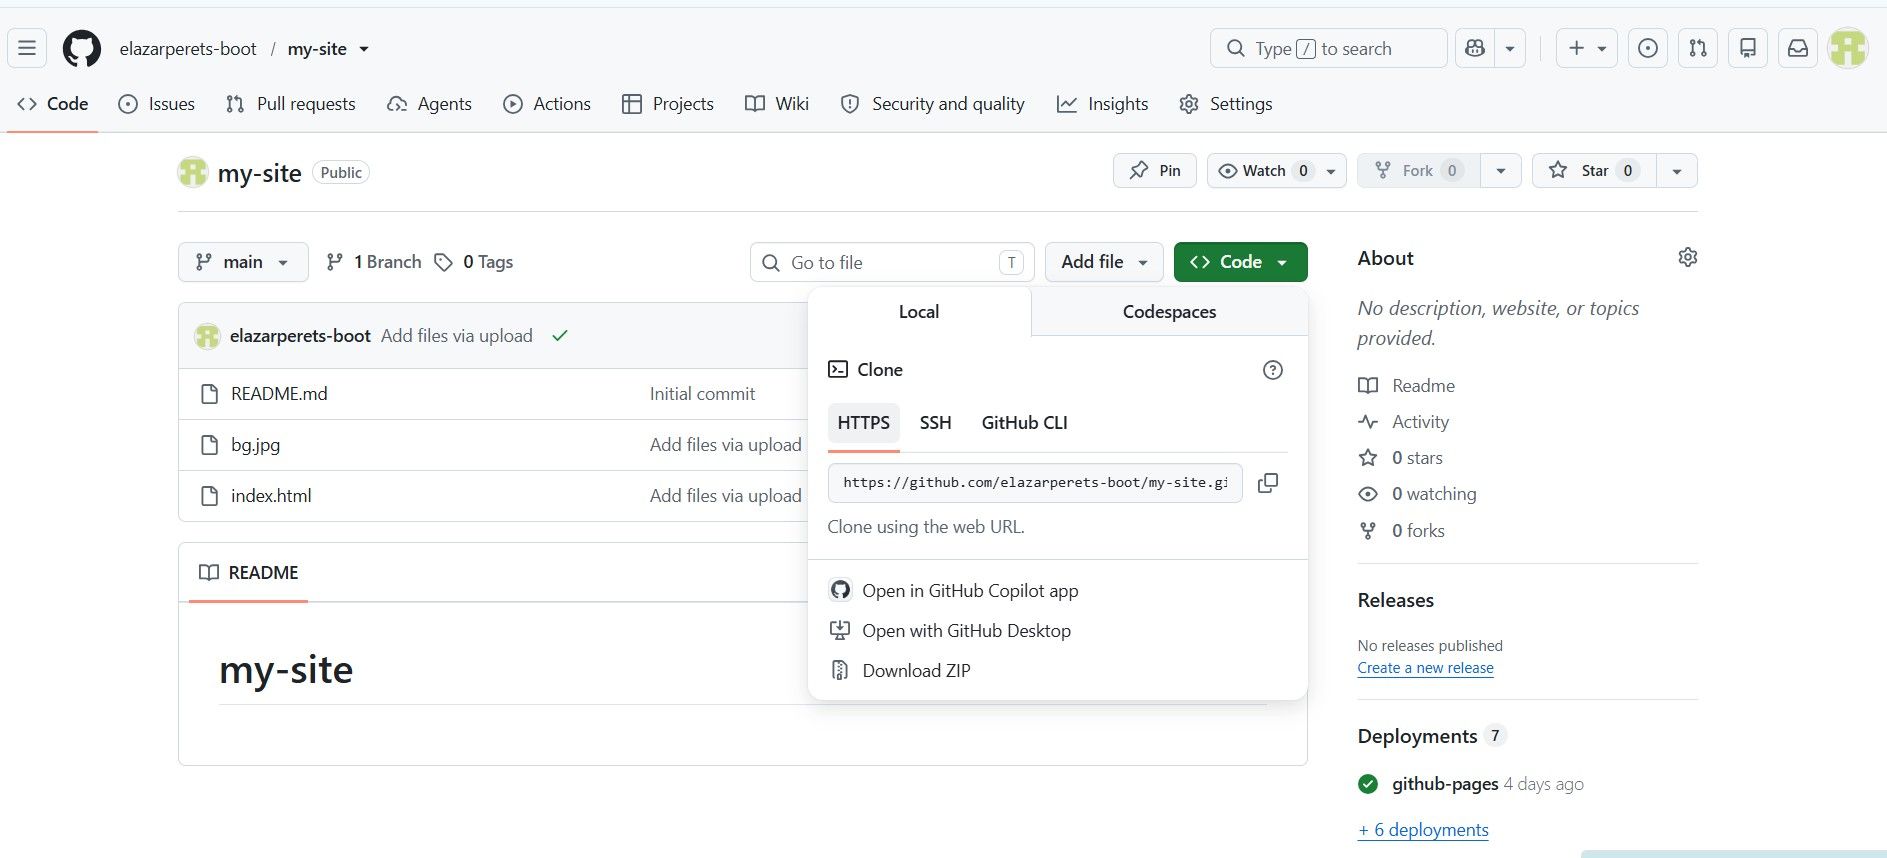
Task: Star the my-site repository
Action: tap(1594, 171)
